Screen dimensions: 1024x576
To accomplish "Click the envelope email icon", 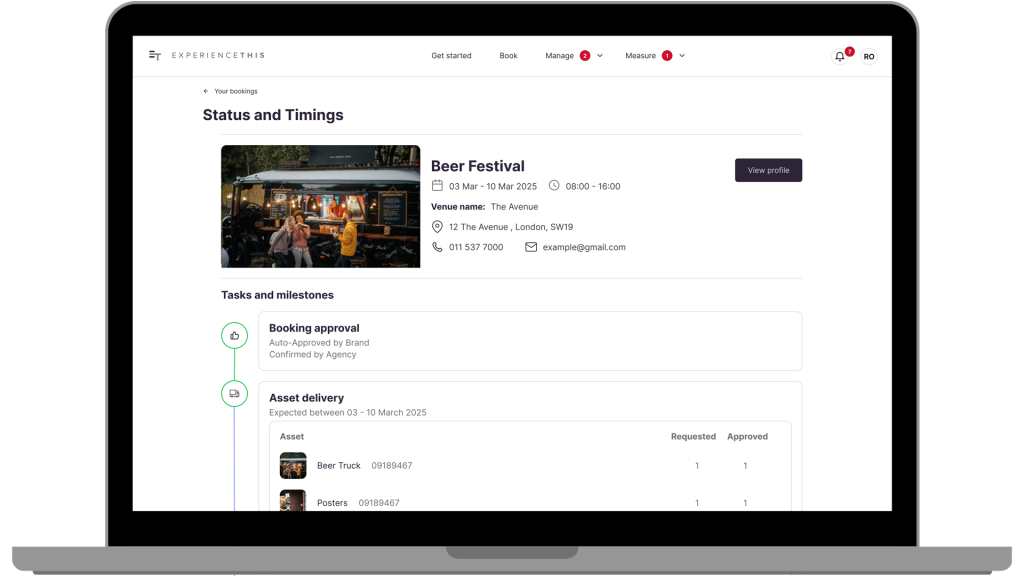I will pyautogui.click(x=531, y=247).
